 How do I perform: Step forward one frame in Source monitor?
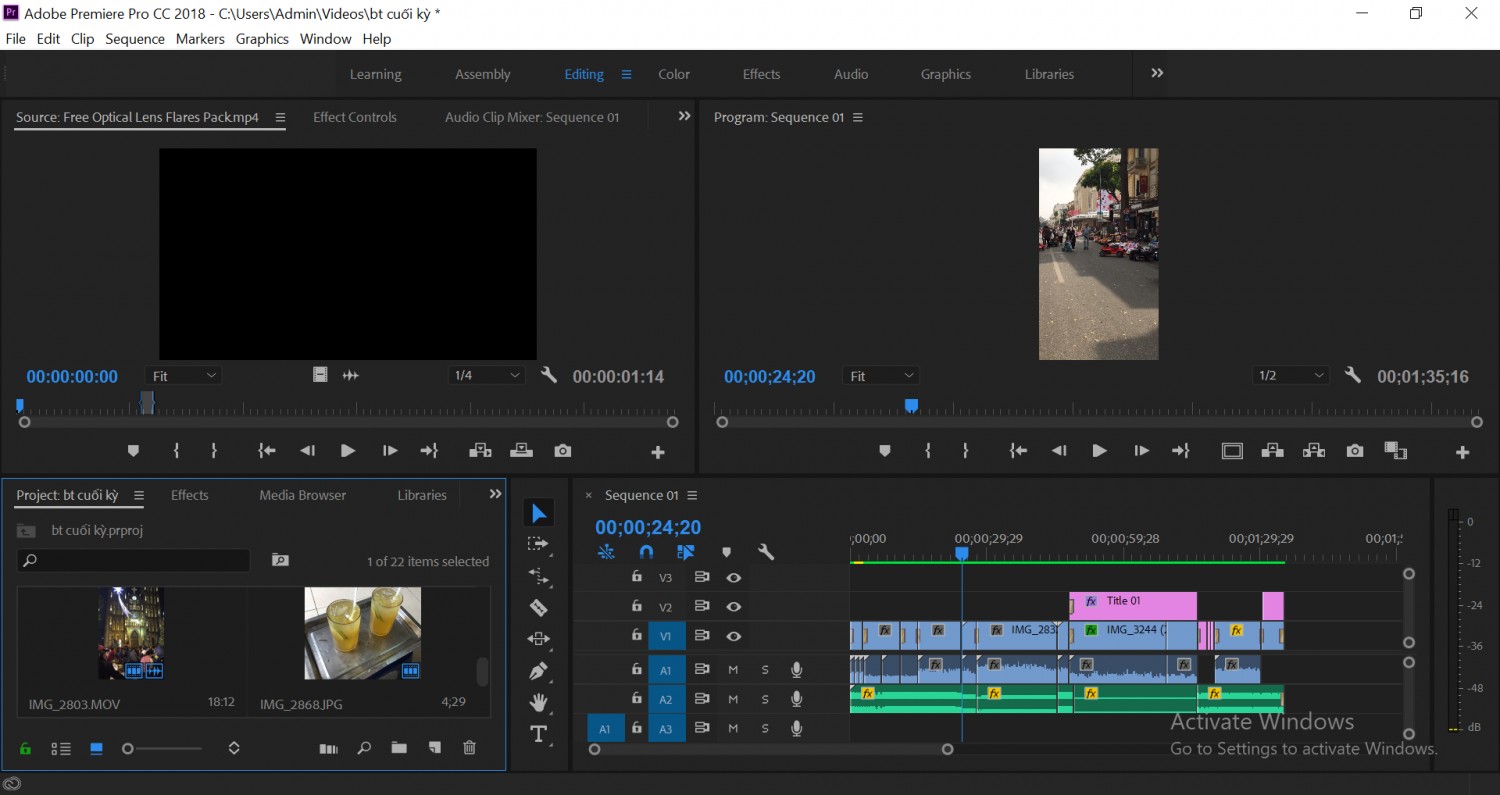tap(390, 451)
